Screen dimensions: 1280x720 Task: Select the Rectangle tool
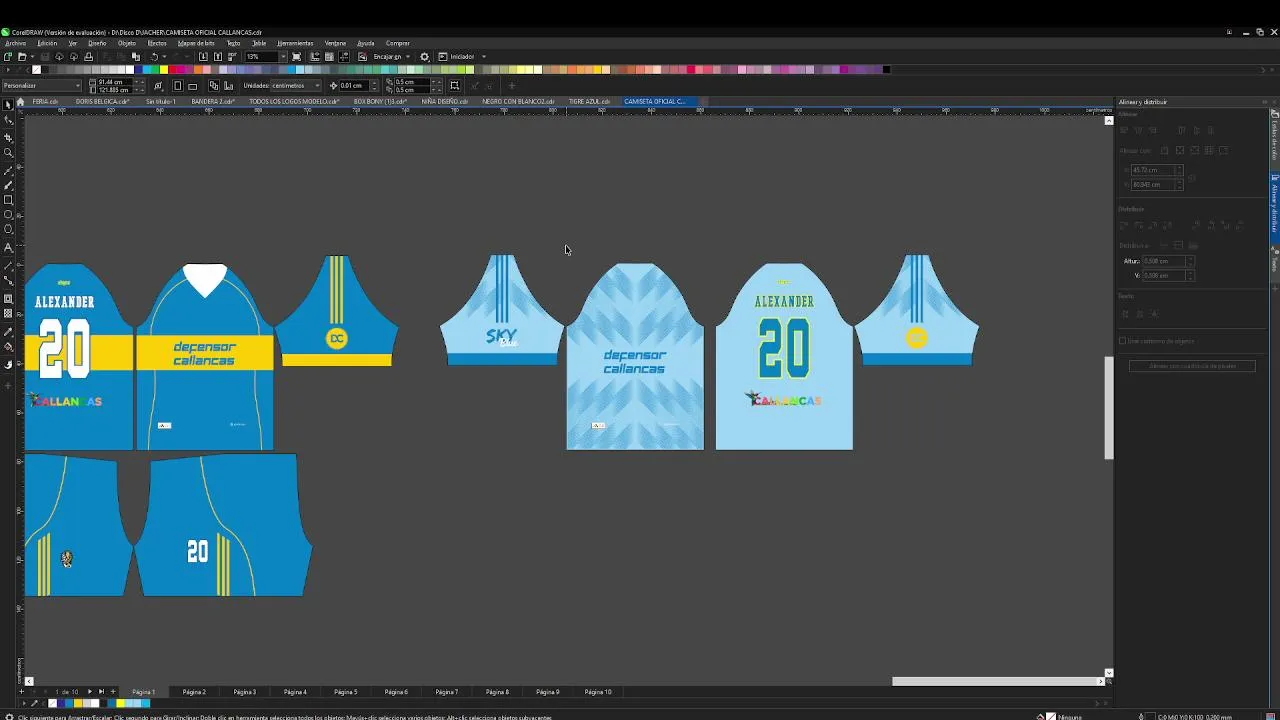coord(9,200)
